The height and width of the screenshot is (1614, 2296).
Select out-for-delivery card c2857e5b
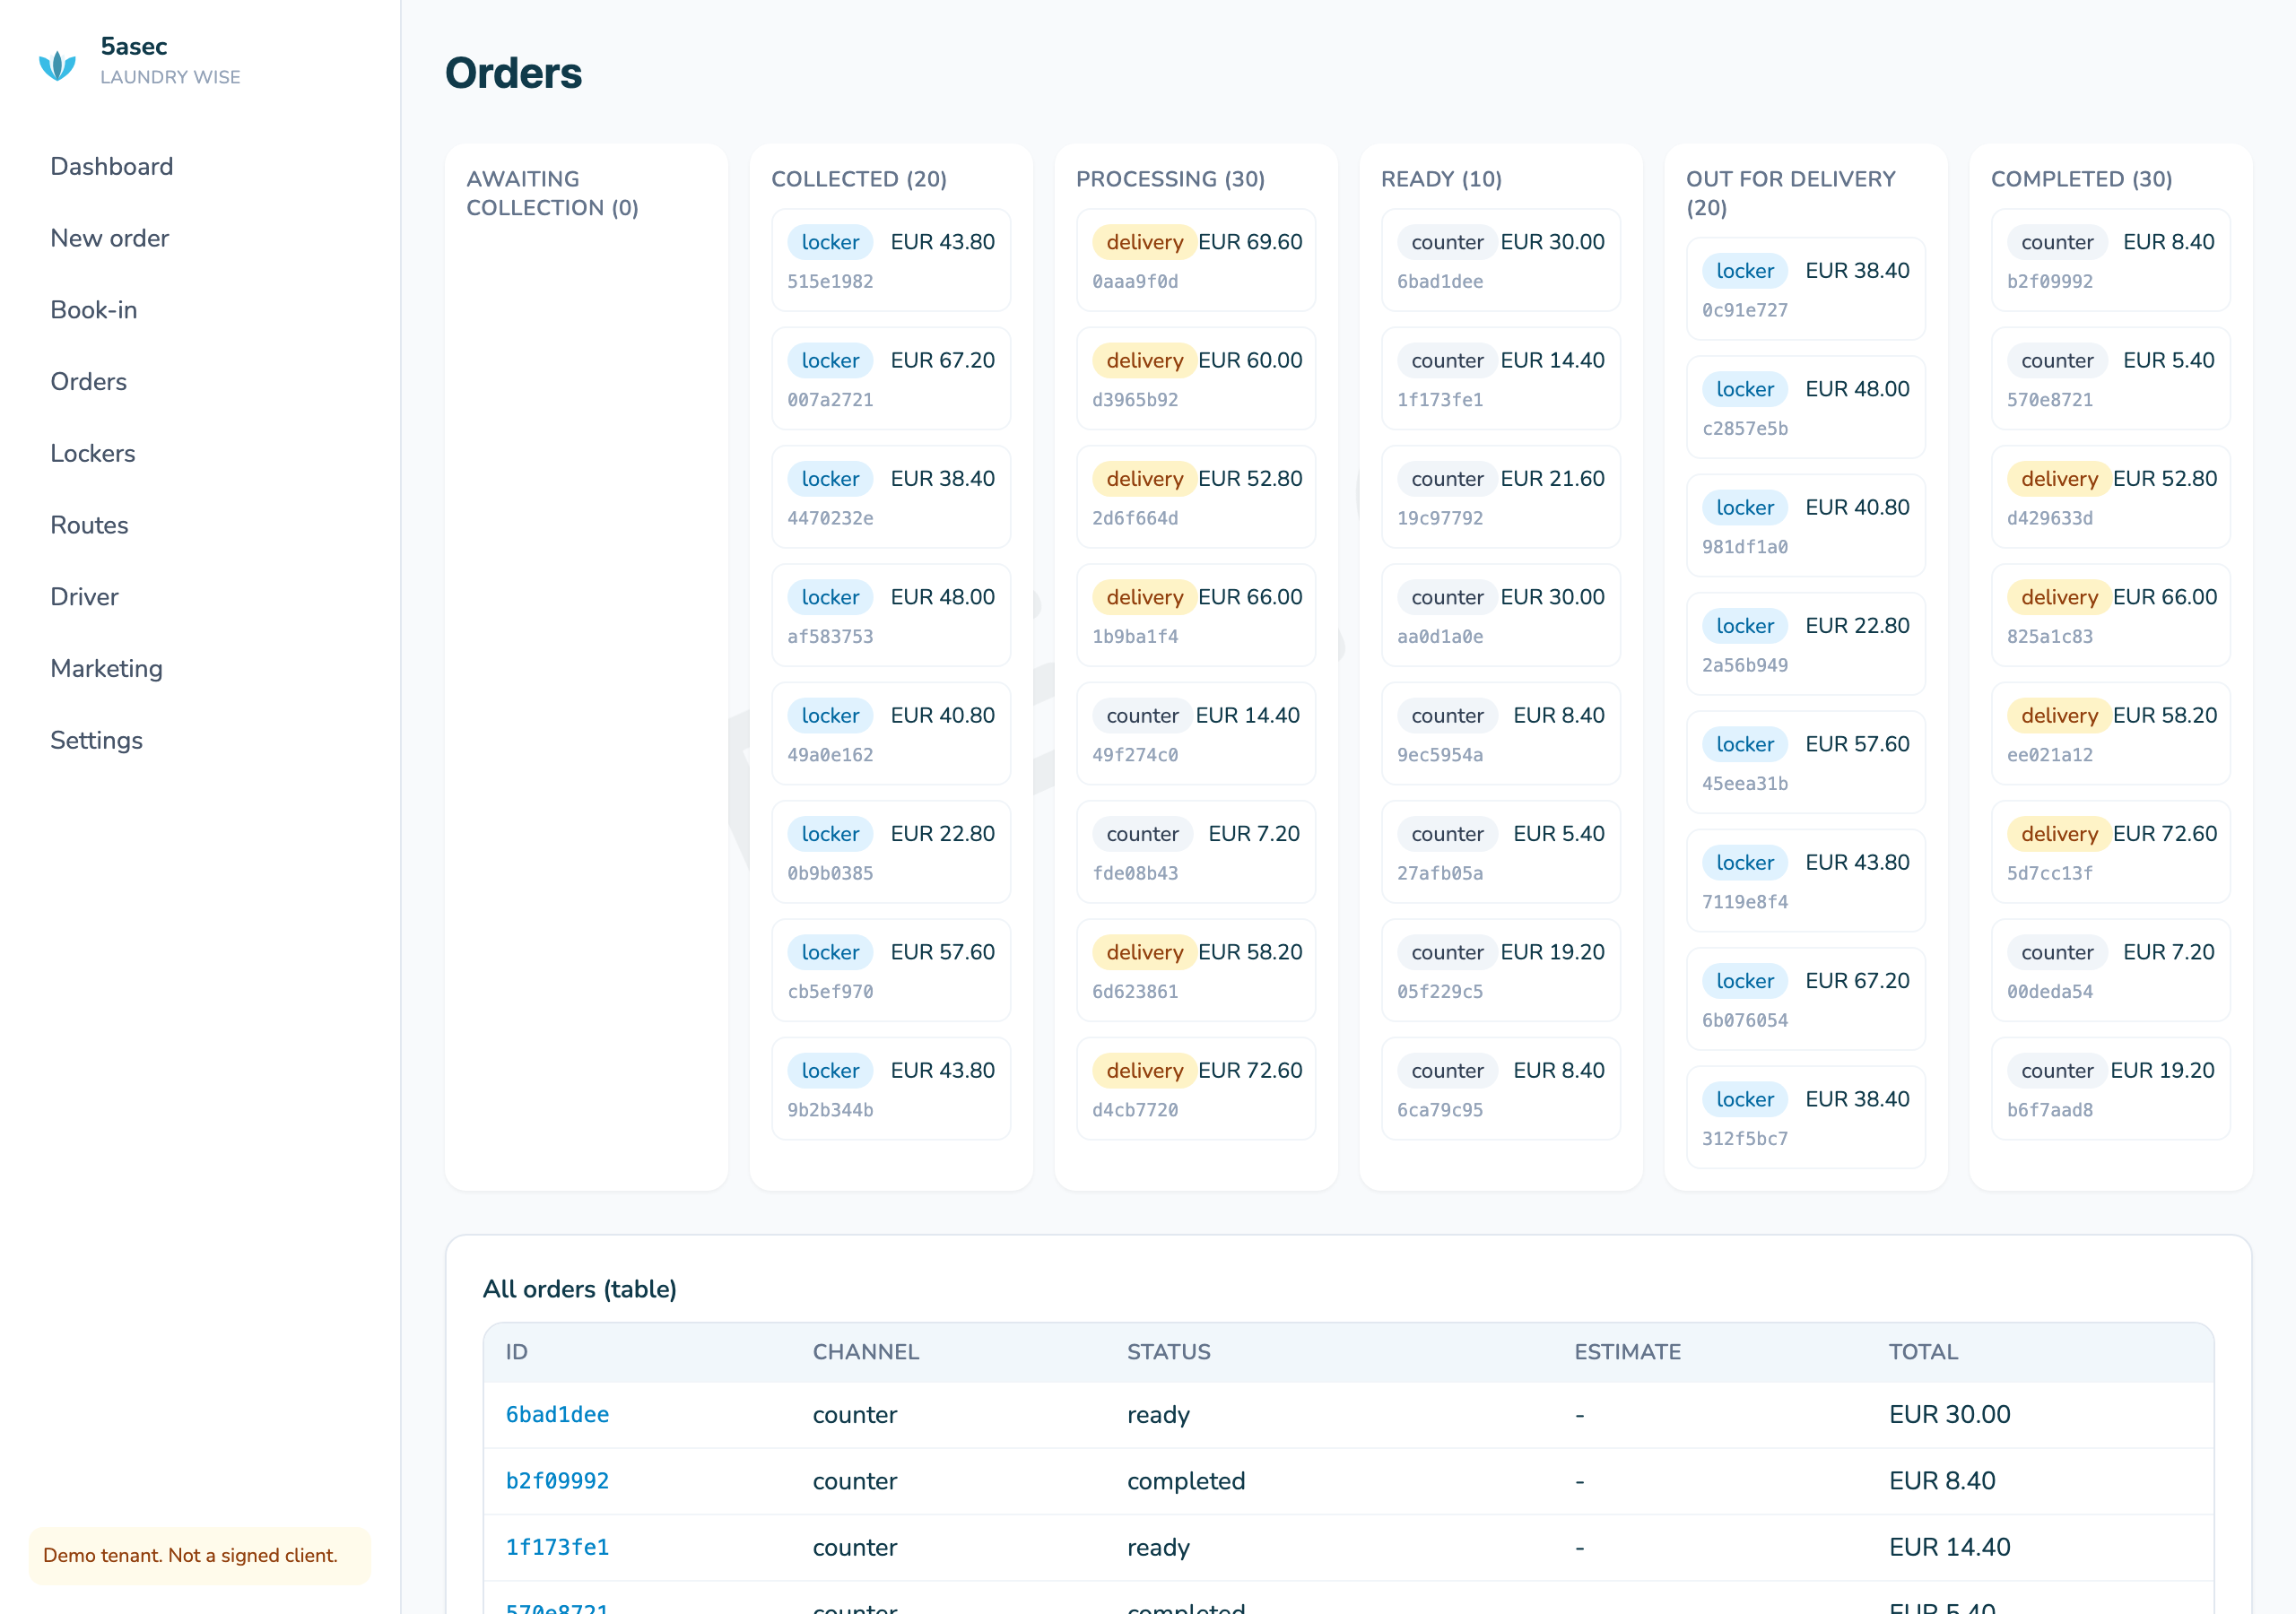[x=1806, y=407]
